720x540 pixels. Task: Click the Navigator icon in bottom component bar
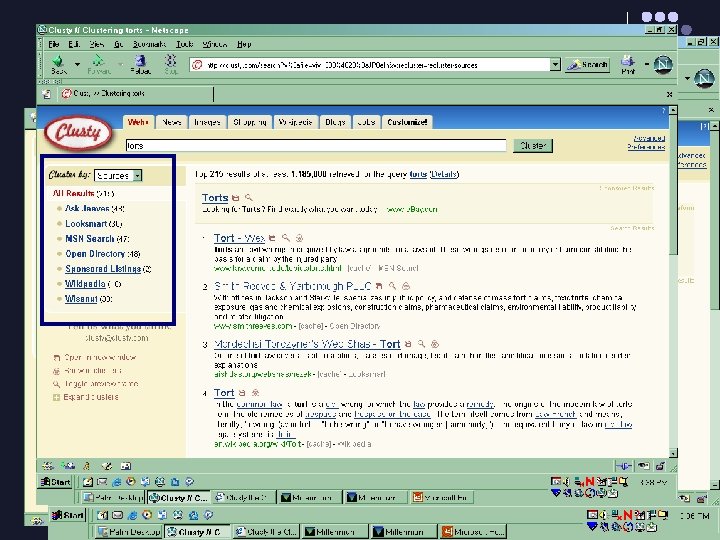coord(48,466)
